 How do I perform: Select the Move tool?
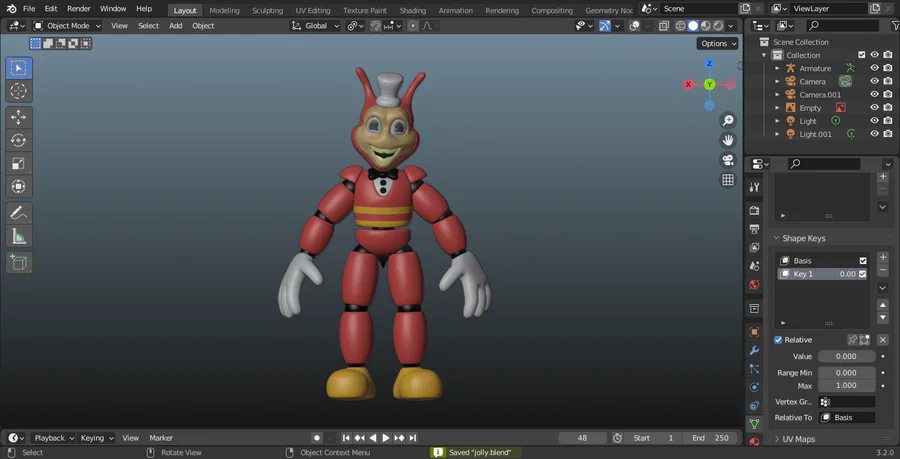[19, 117]
